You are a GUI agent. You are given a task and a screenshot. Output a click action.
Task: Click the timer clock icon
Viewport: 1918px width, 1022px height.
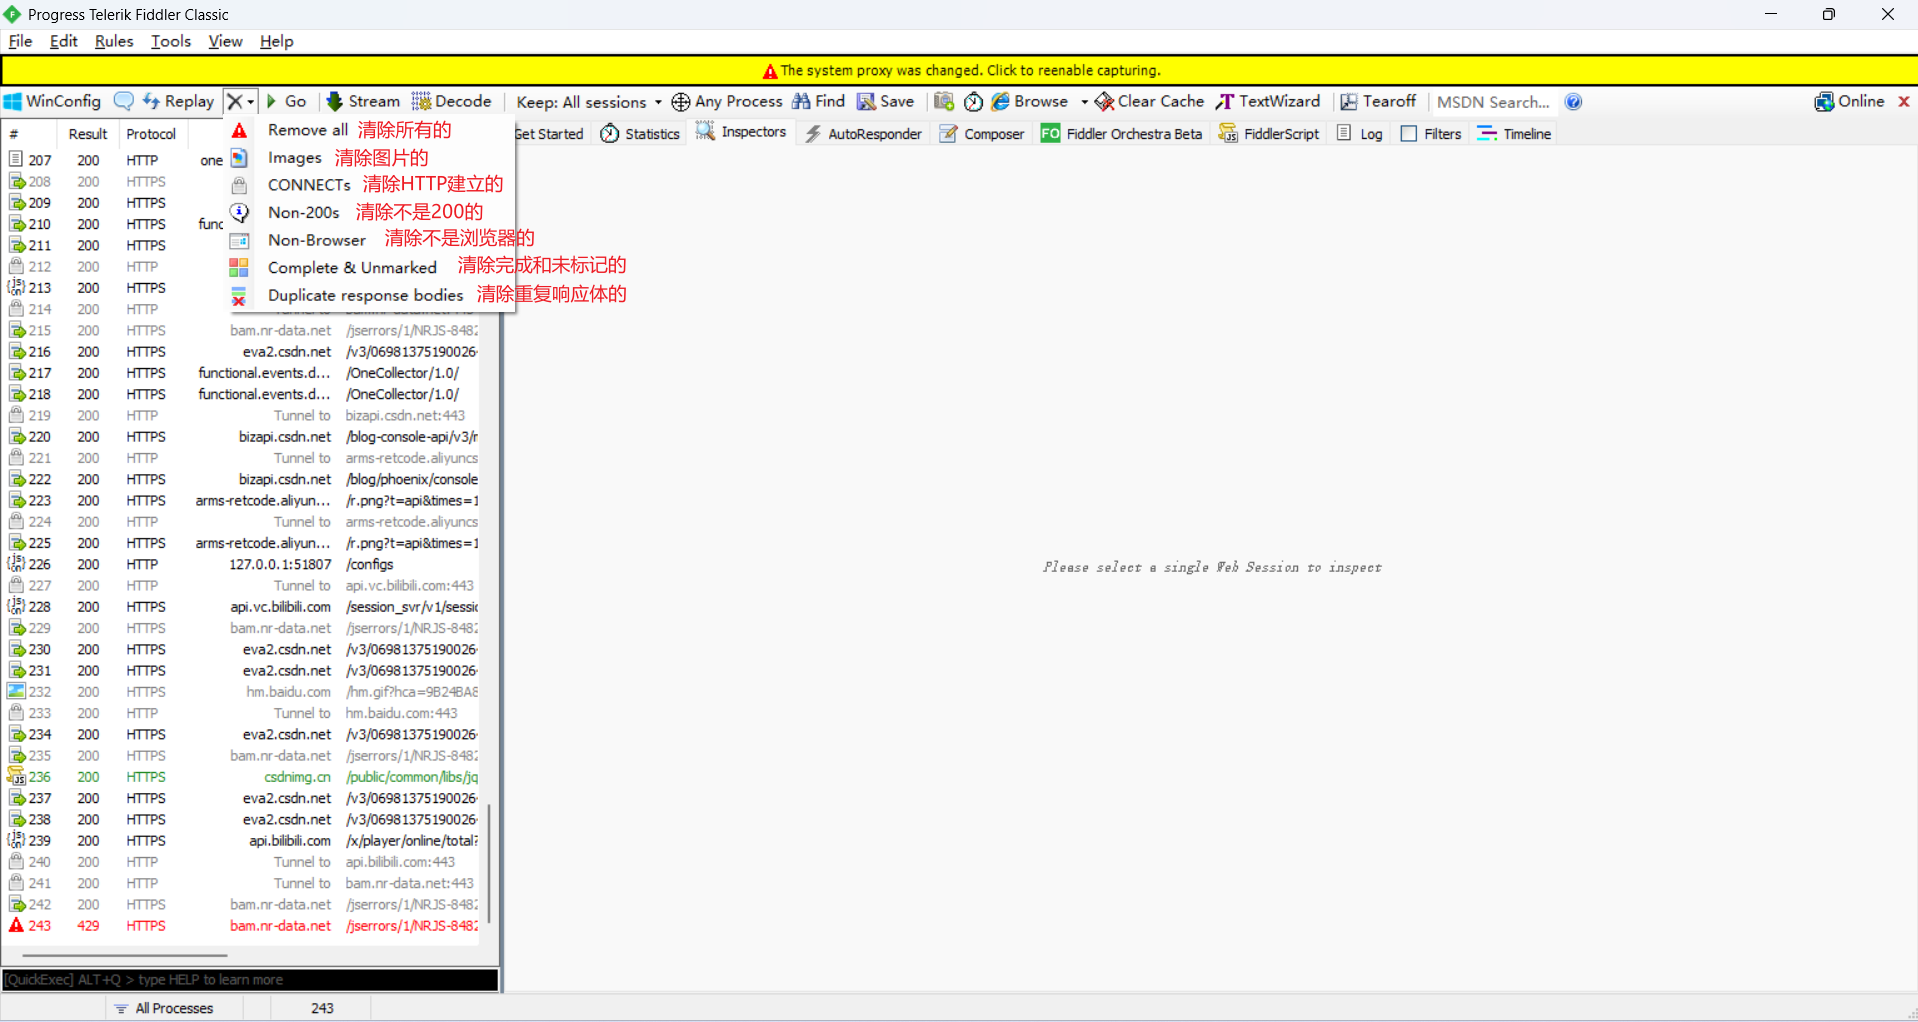[x=973, y=101]
